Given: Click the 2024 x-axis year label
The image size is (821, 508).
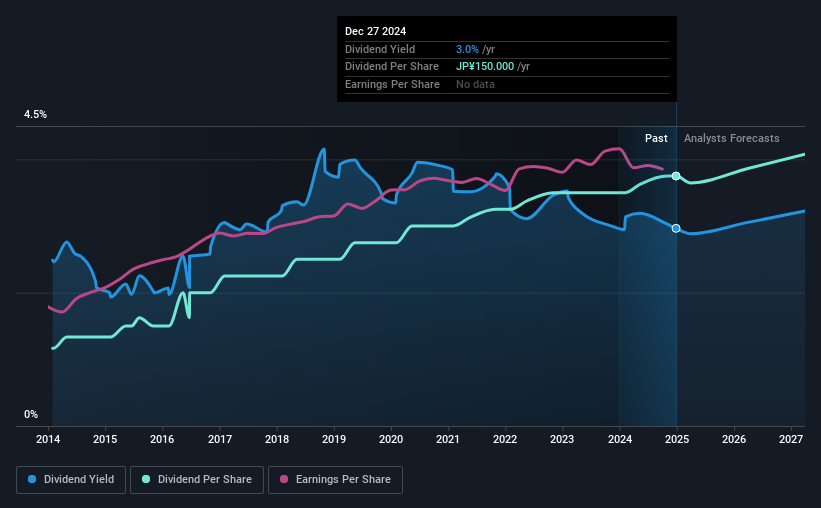Looking at the screenshot, I should (619, 439).
